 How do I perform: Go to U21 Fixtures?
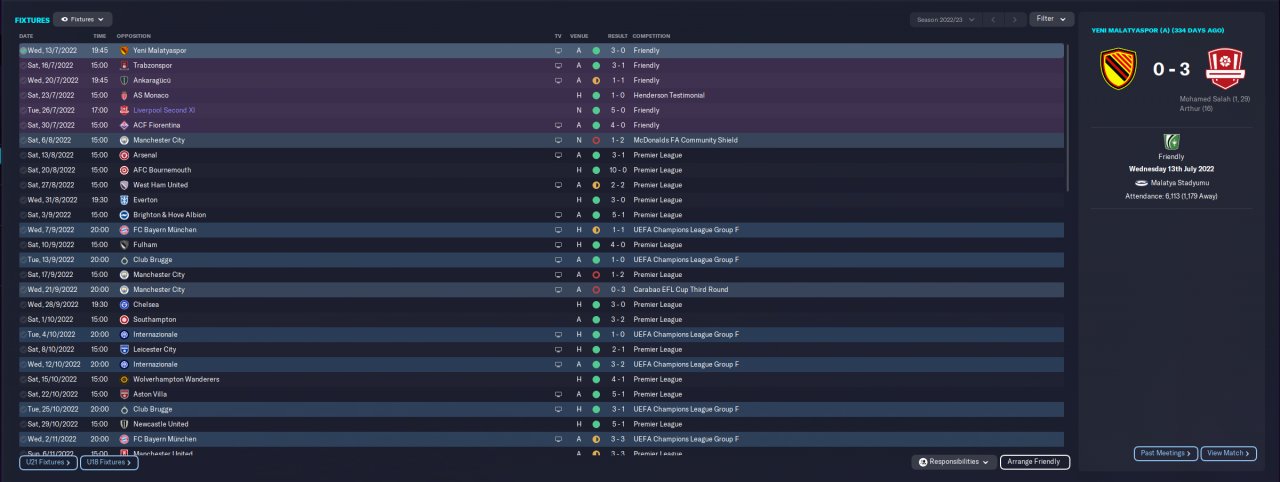(48, 462)
